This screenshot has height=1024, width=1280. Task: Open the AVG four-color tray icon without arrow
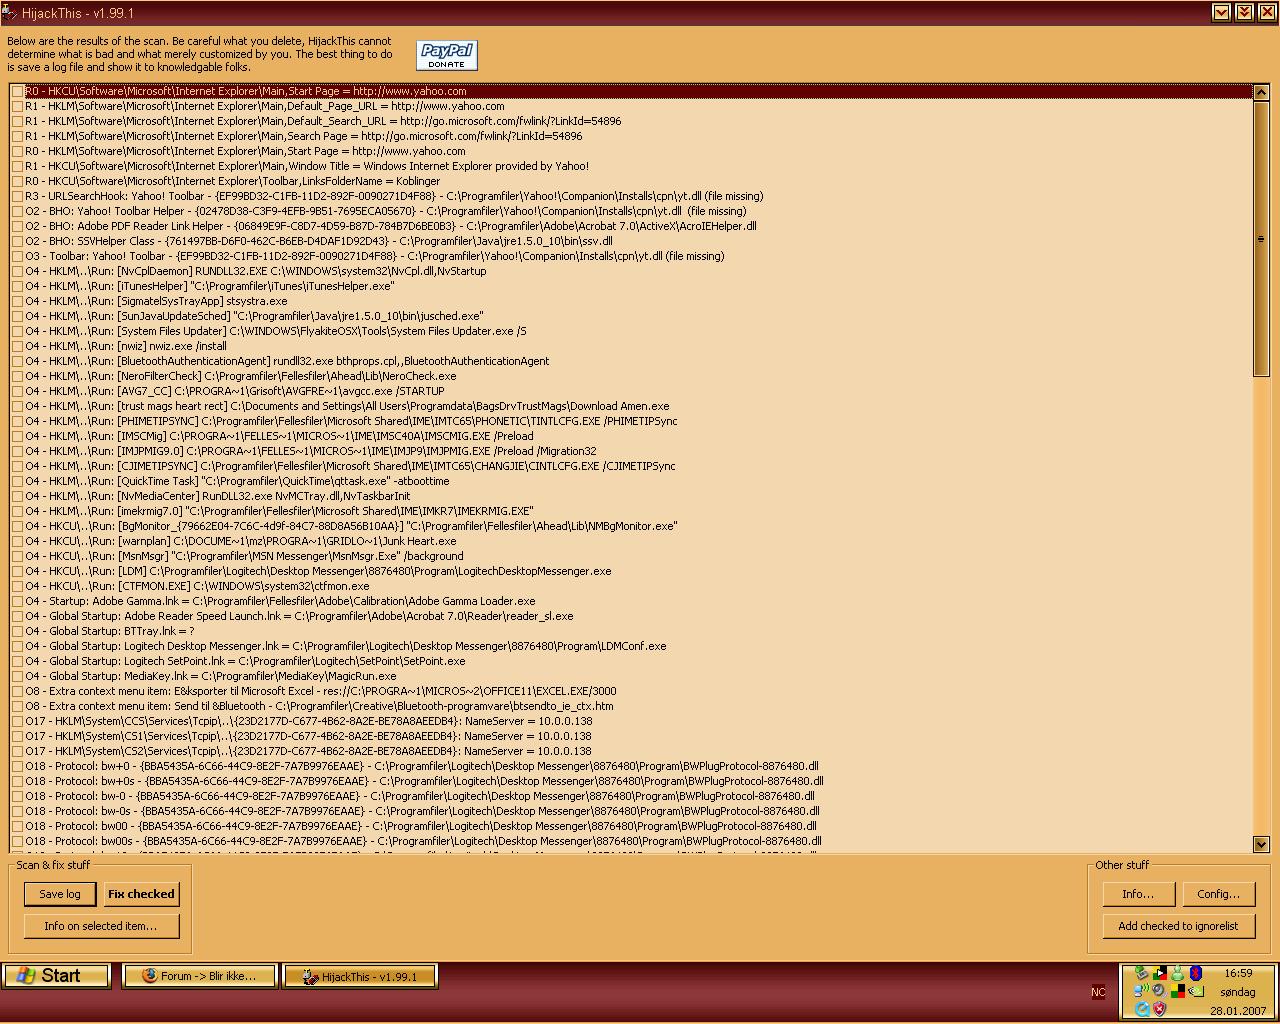[1178, 991]
